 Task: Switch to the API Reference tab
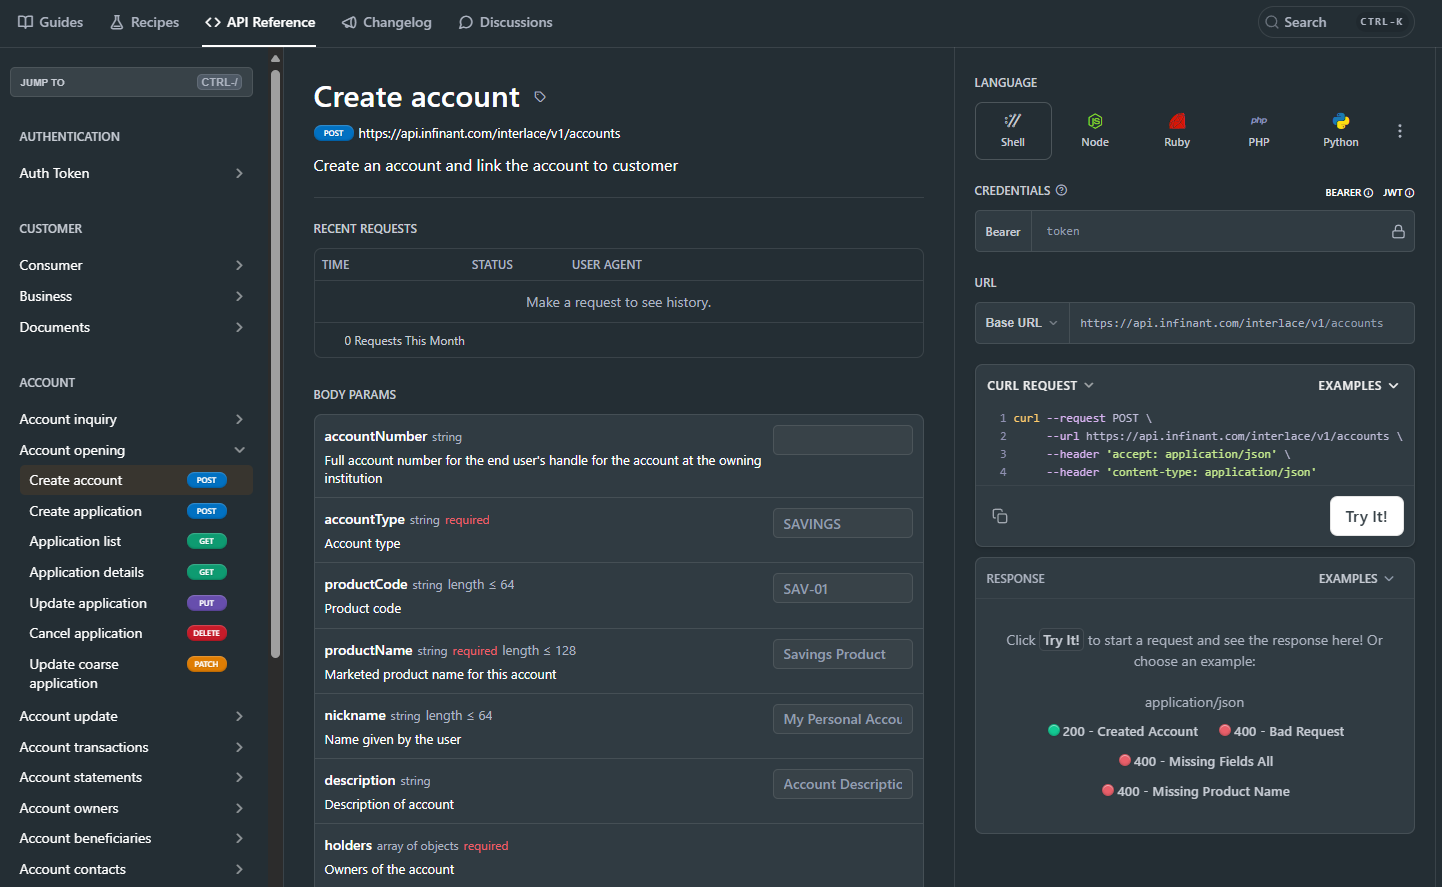coord(259,22)
